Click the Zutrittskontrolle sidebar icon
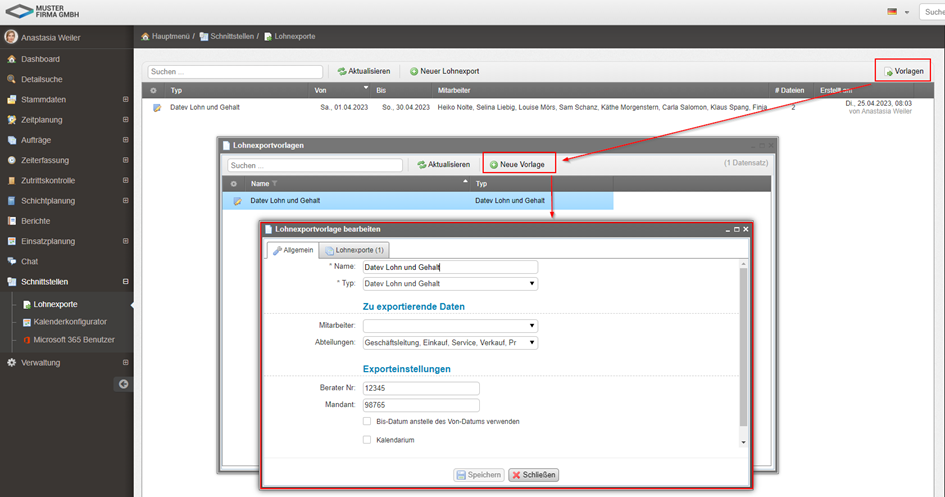The width and height of the screenshot is (945, 497). click(12, 180)
